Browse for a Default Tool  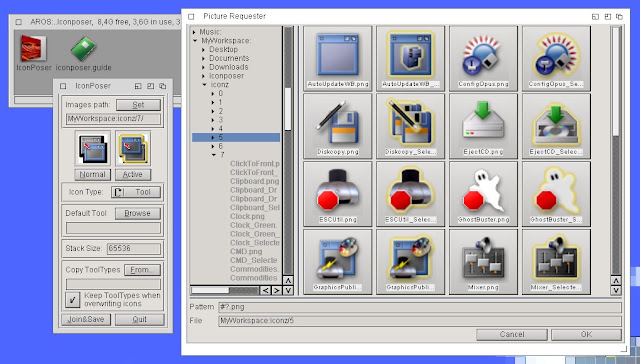point(138,213)
